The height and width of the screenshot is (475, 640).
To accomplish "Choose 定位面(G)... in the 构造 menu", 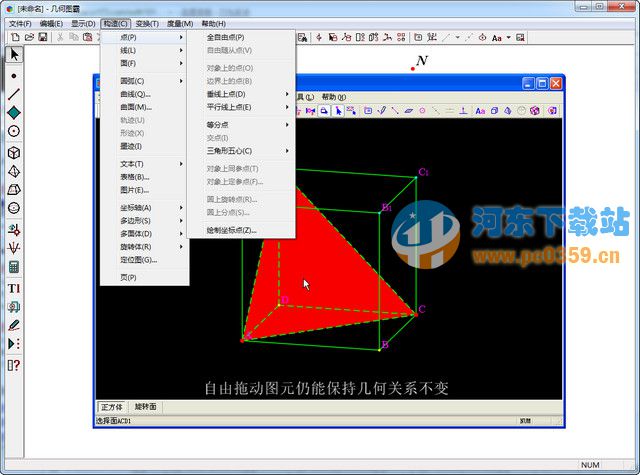I will [144, 260].
